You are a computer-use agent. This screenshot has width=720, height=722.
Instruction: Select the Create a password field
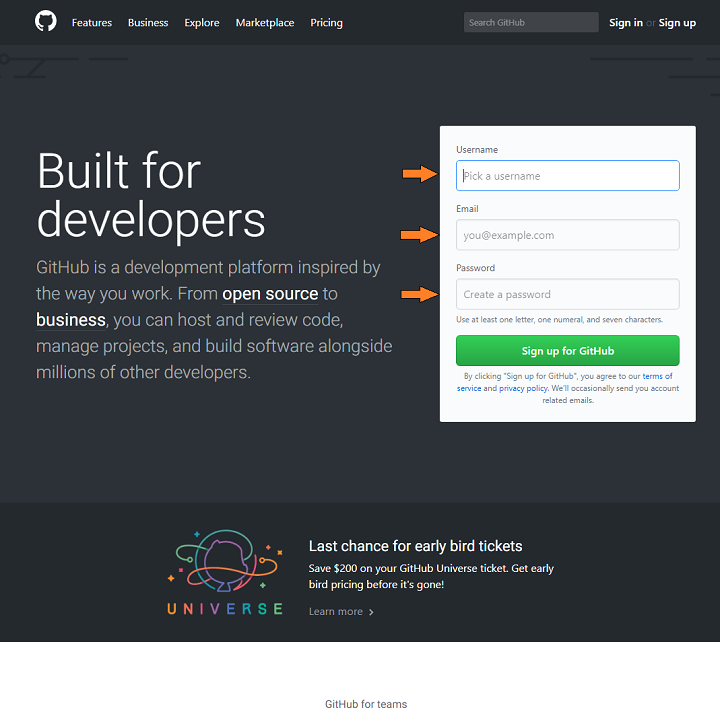click(568, 294)
